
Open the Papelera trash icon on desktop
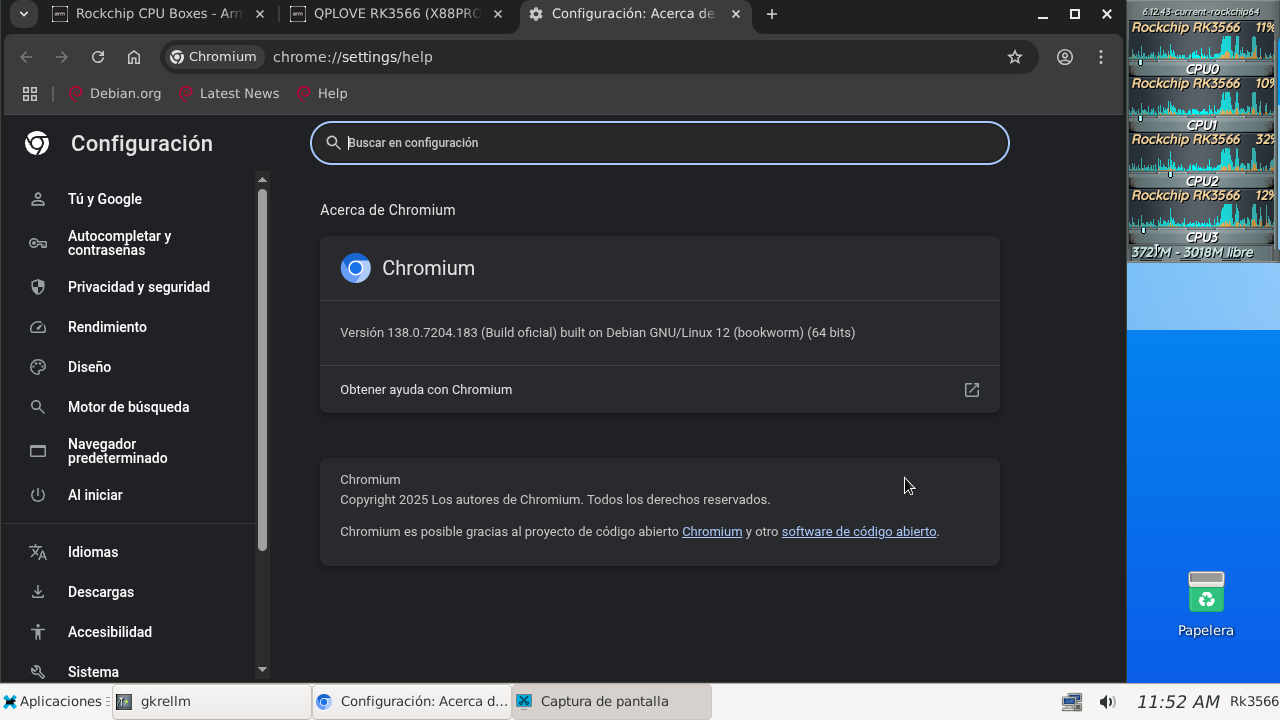pos(1206,603)
